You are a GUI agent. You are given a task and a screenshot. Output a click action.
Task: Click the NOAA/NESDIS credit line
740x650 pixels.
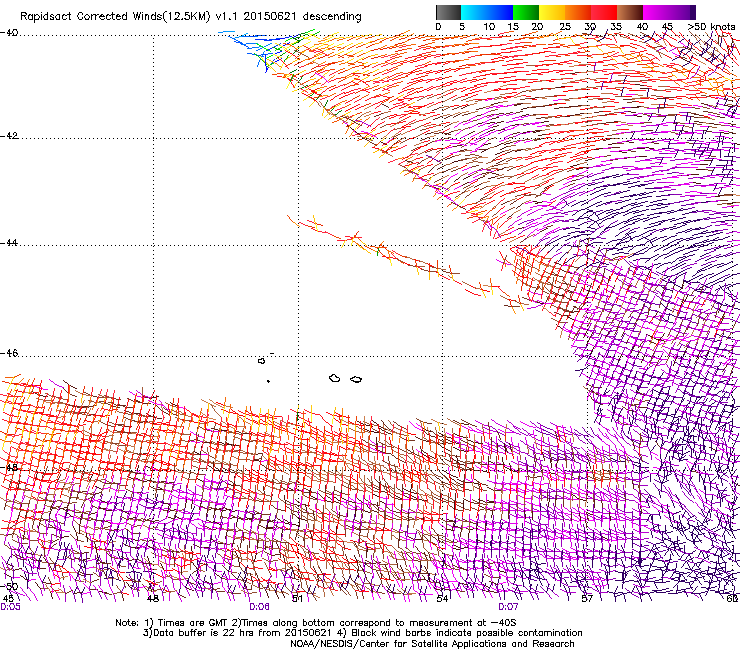432,644
